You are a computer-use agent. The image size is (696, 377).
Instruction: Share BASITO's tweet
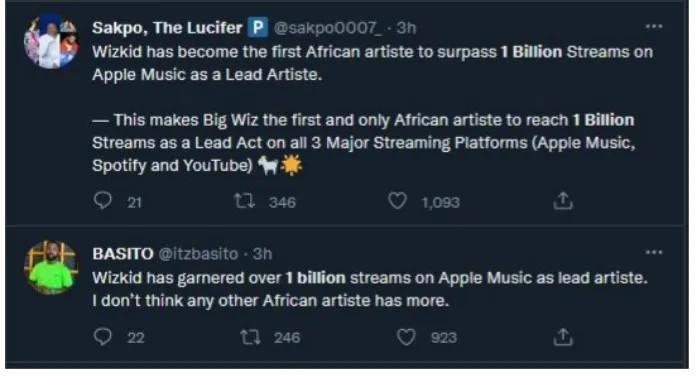pyautogui.click(x=563, y=337)
